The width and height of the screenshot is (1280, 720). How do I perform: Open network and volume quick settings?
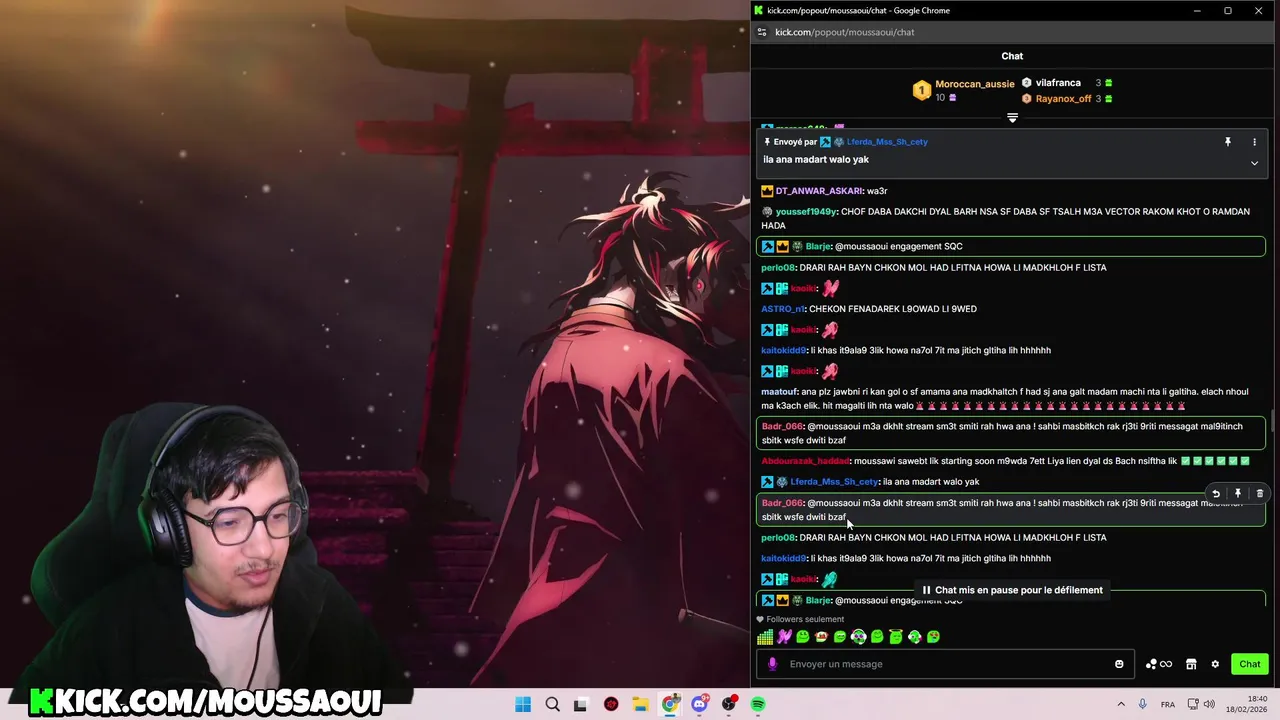point(1203,704)
